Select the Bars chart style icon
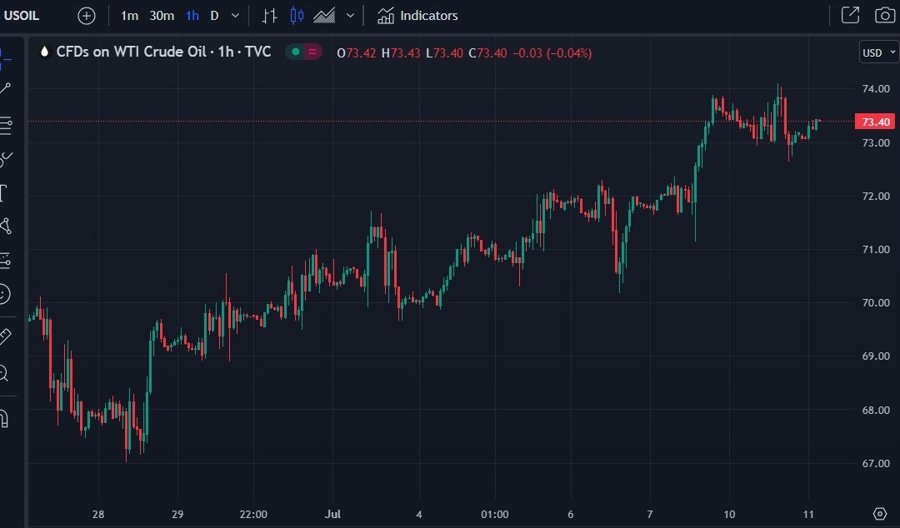Image resolution: width=900 pixels, height=528 pixels. (269, 16)
